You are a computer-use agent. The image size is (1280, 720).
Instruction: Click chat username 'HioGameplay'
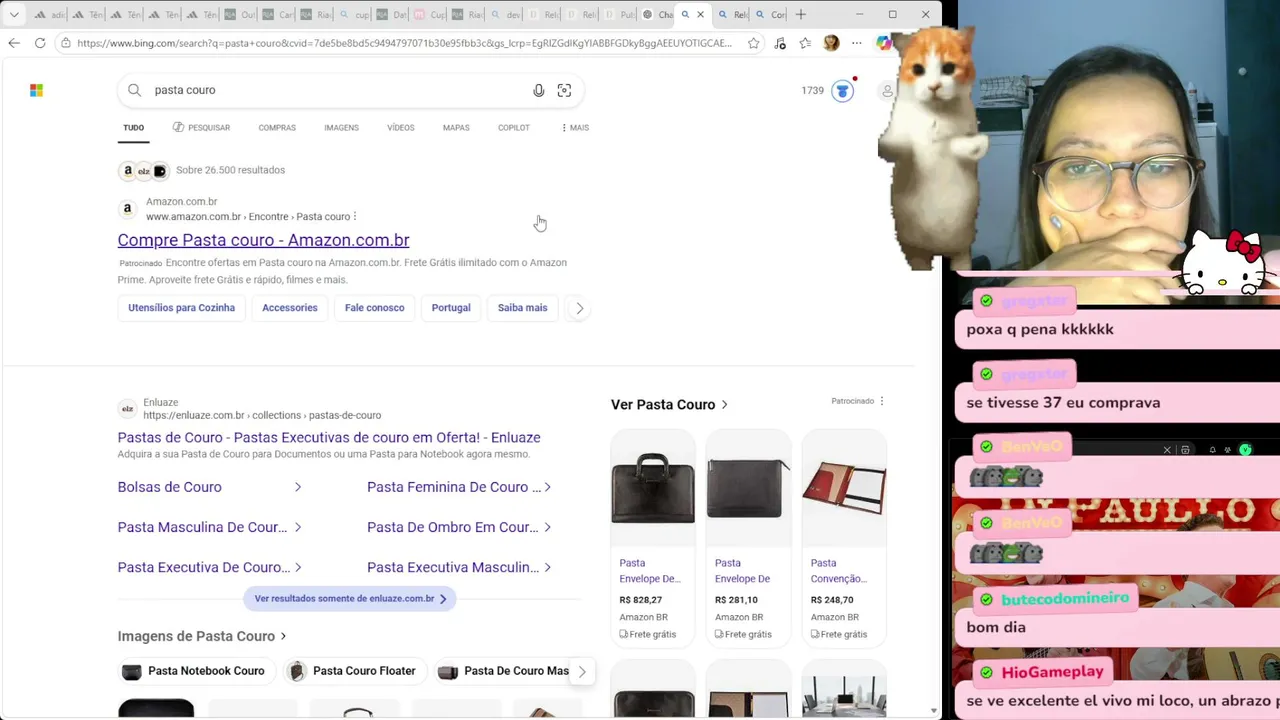[x=1052, y=672]
